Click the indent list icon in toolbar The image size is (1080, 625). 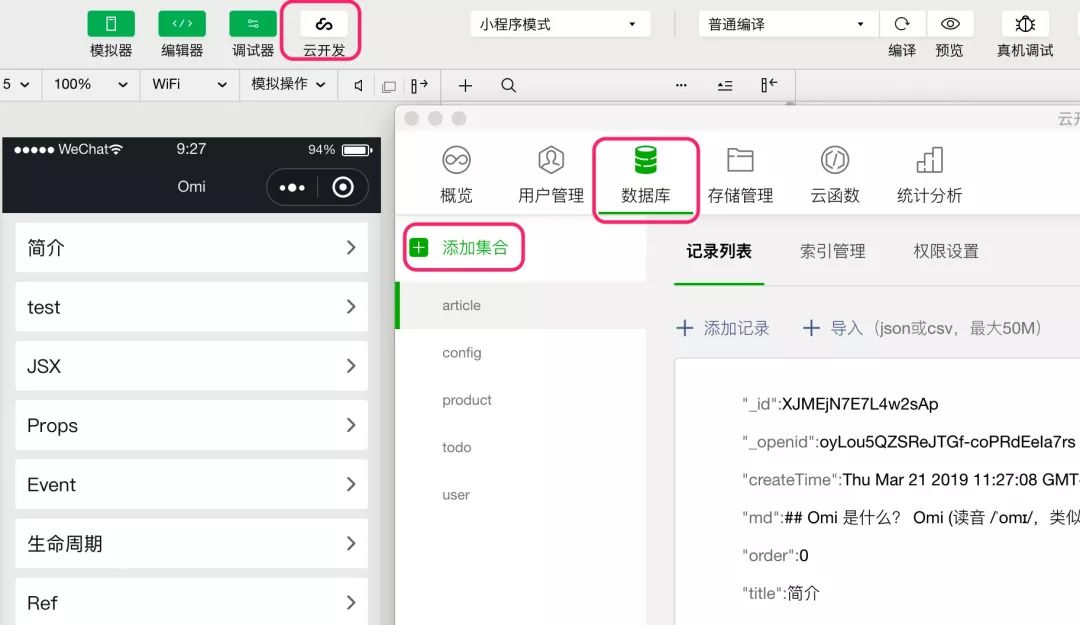[x=725, y=85]
